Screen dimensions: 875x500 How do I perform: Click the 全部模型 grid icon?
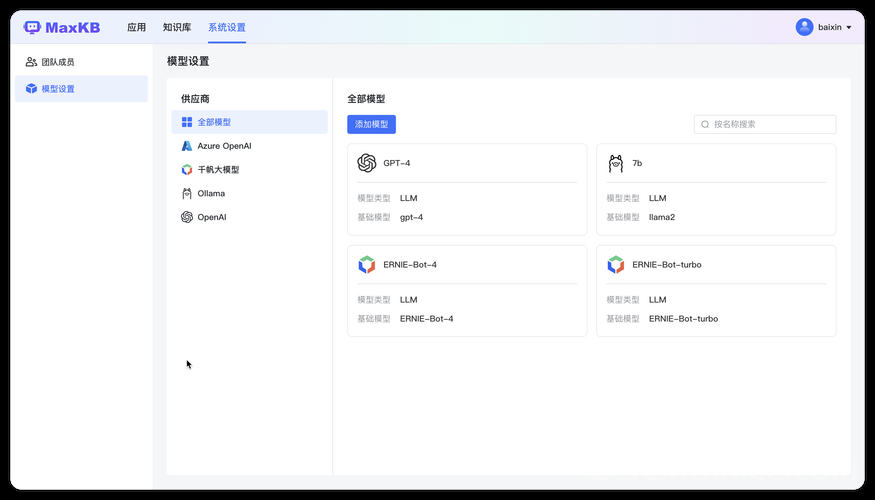(x=187, y=122)
